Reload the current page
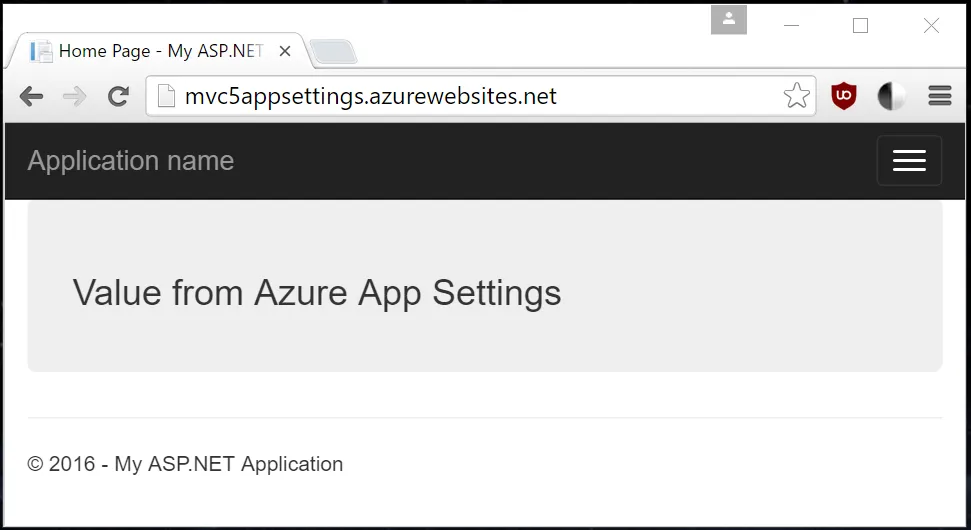The height and width of the screenshot is (530, 971). pyautogui.click(x=118, y=96)
